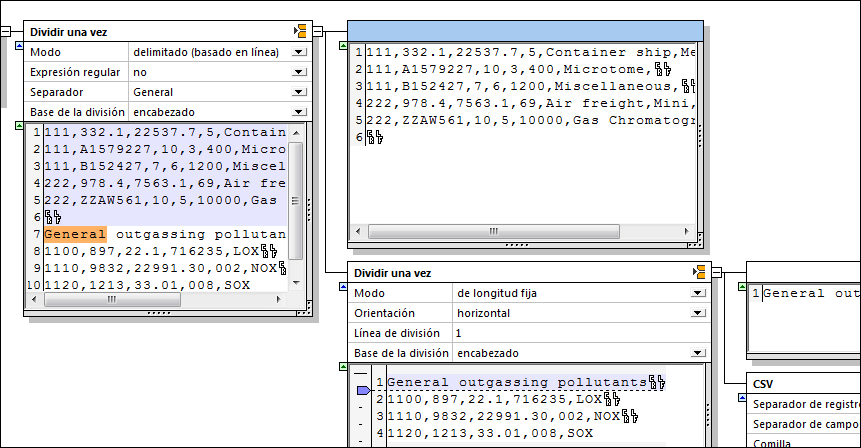
Task: Click the output connector right of the fixed-length Dividir una vez title
Action: click(x=718, y=273)
